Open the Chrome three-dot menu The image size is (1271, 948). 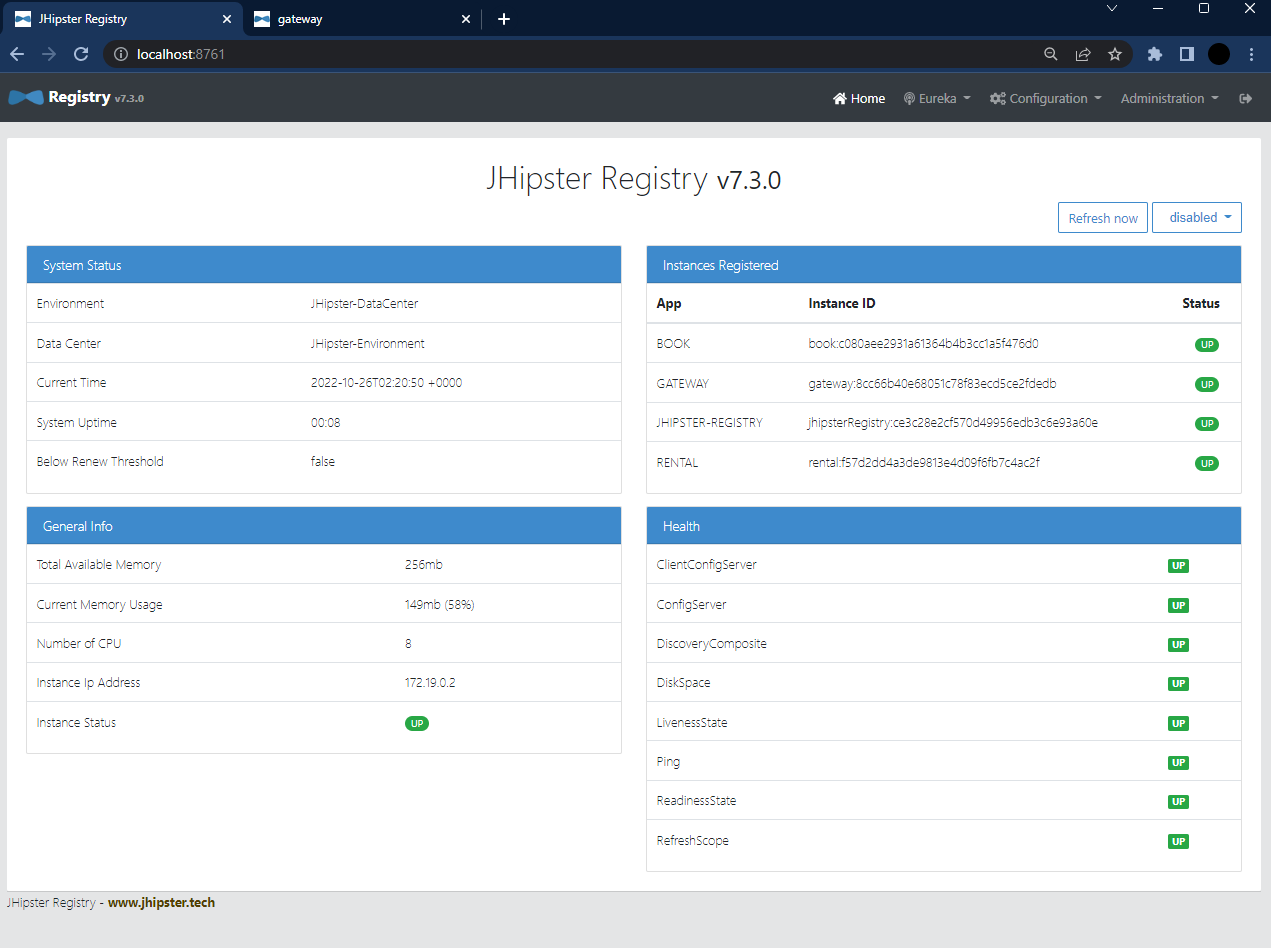(x=1252, y=54)
